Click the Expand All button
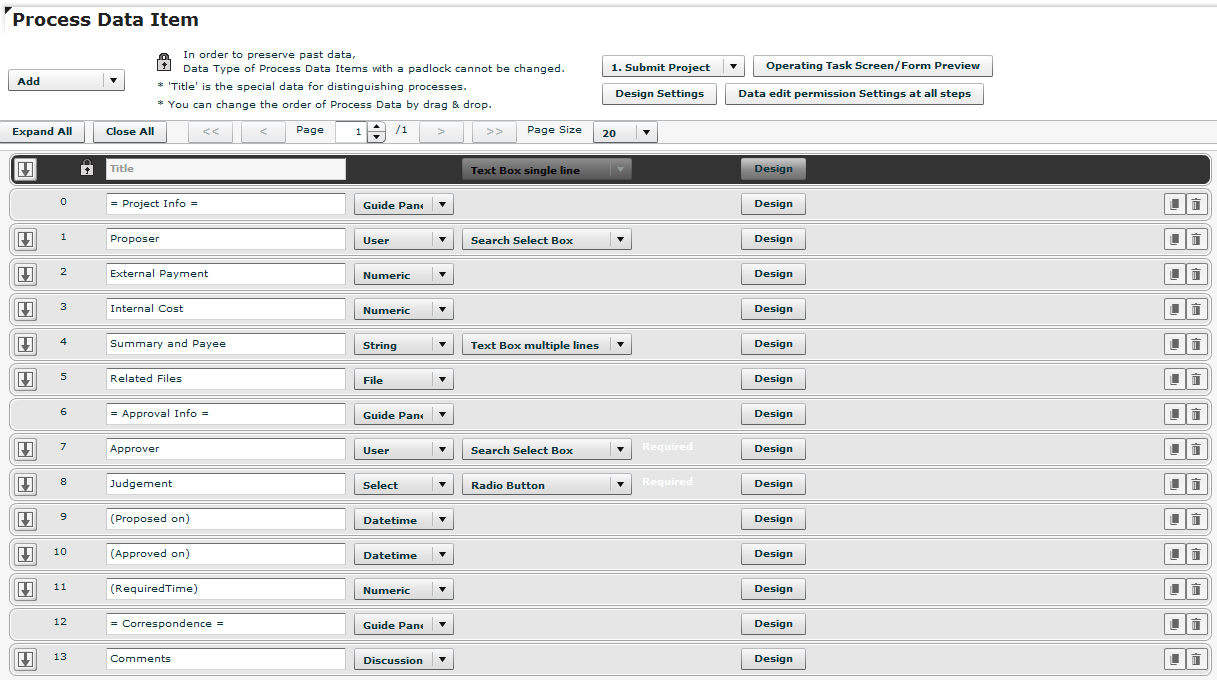The height and width of the screenshot is (680, 1217). [42, 131]
